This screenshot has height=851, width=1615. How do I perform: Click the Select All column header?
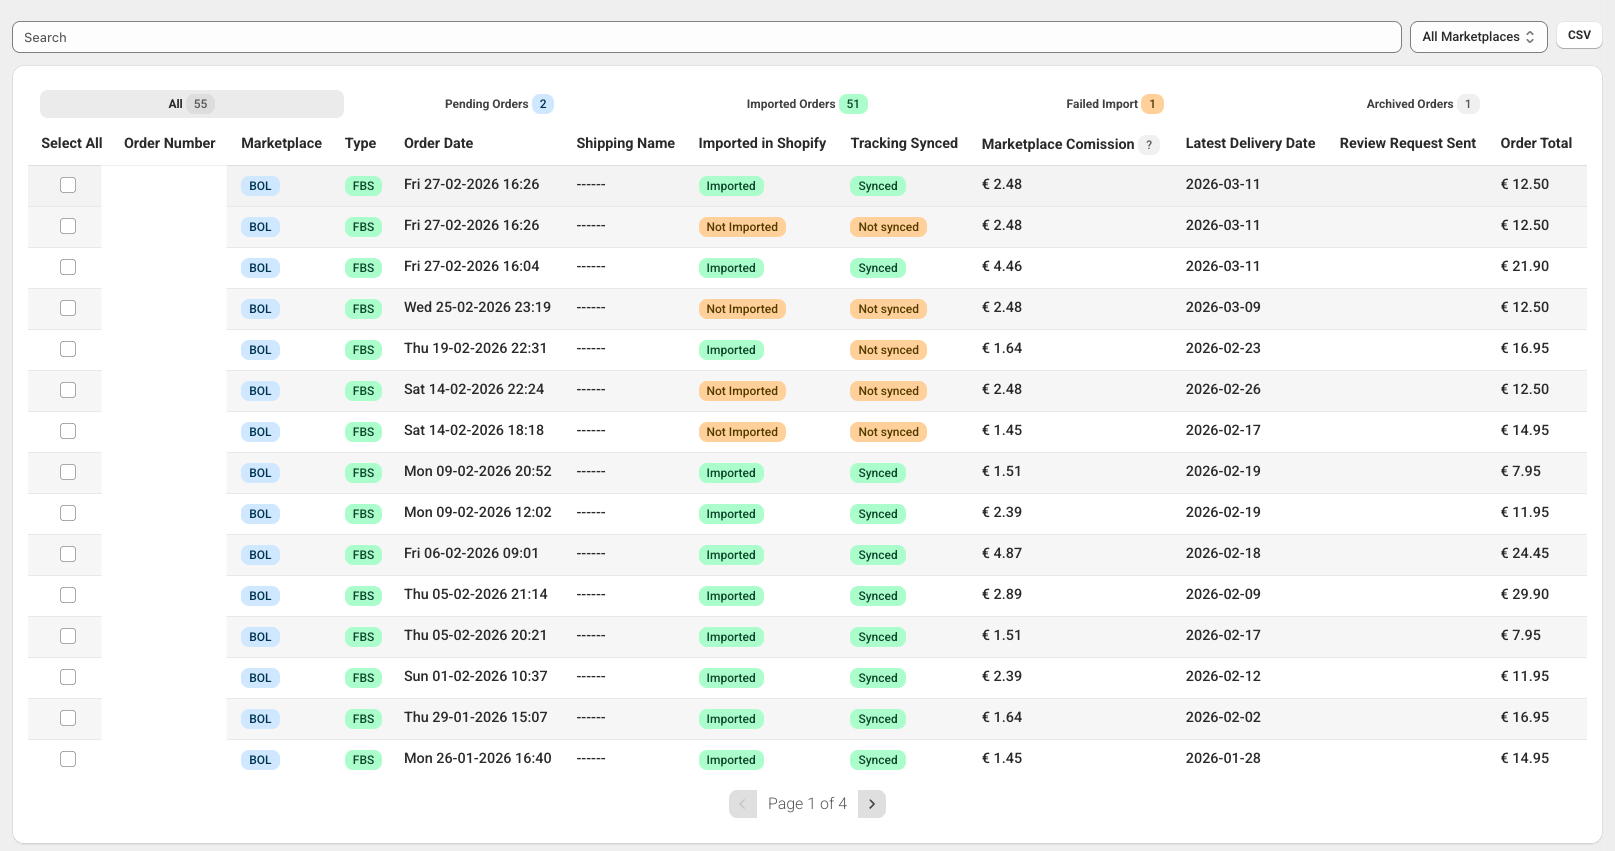(72, 143)
